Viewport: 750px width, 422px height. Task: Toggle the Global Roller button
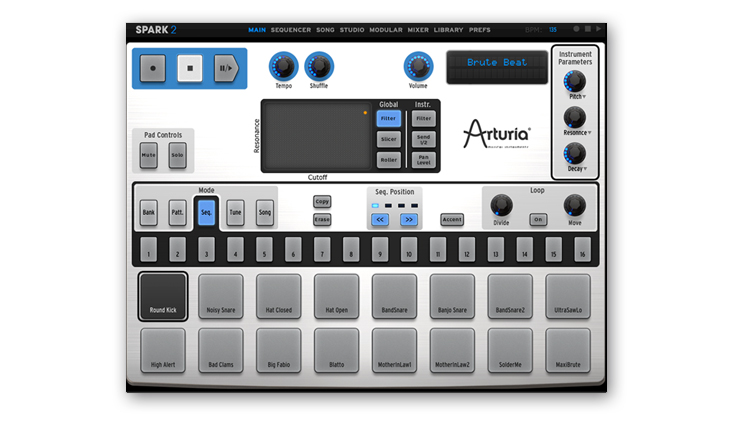click(388, 160)
